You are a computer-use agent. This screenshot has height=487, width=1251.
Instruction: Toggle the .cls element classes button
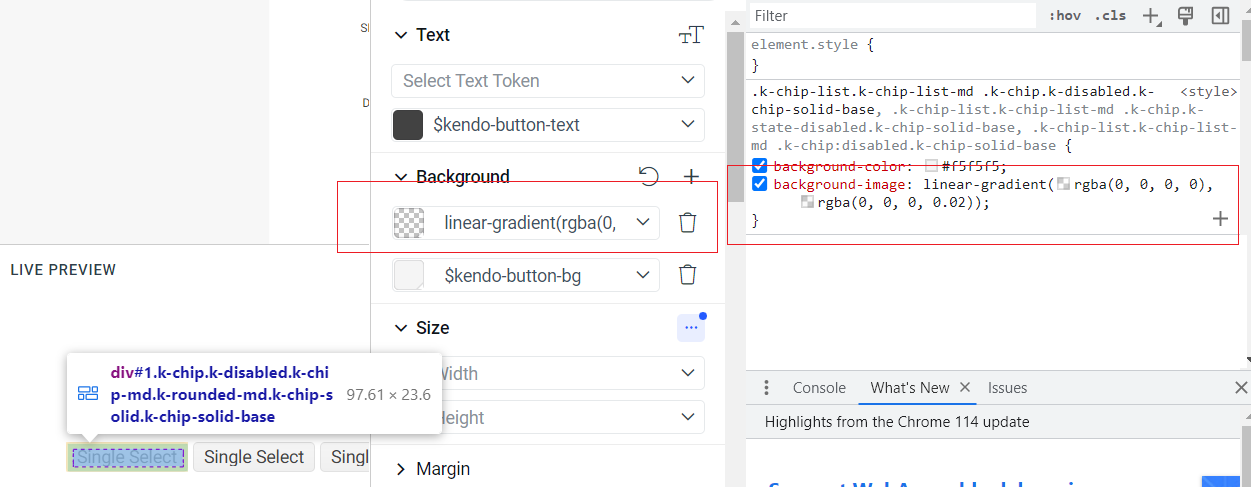1109,16
